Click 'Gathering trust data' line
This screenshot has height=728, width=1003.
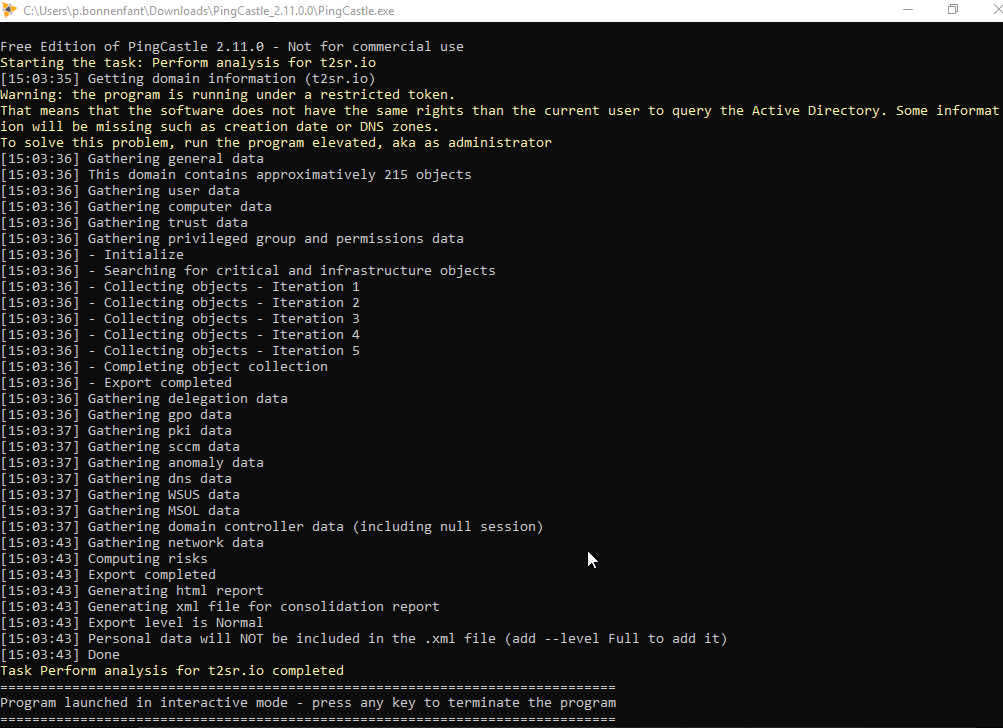pos(124,223)
